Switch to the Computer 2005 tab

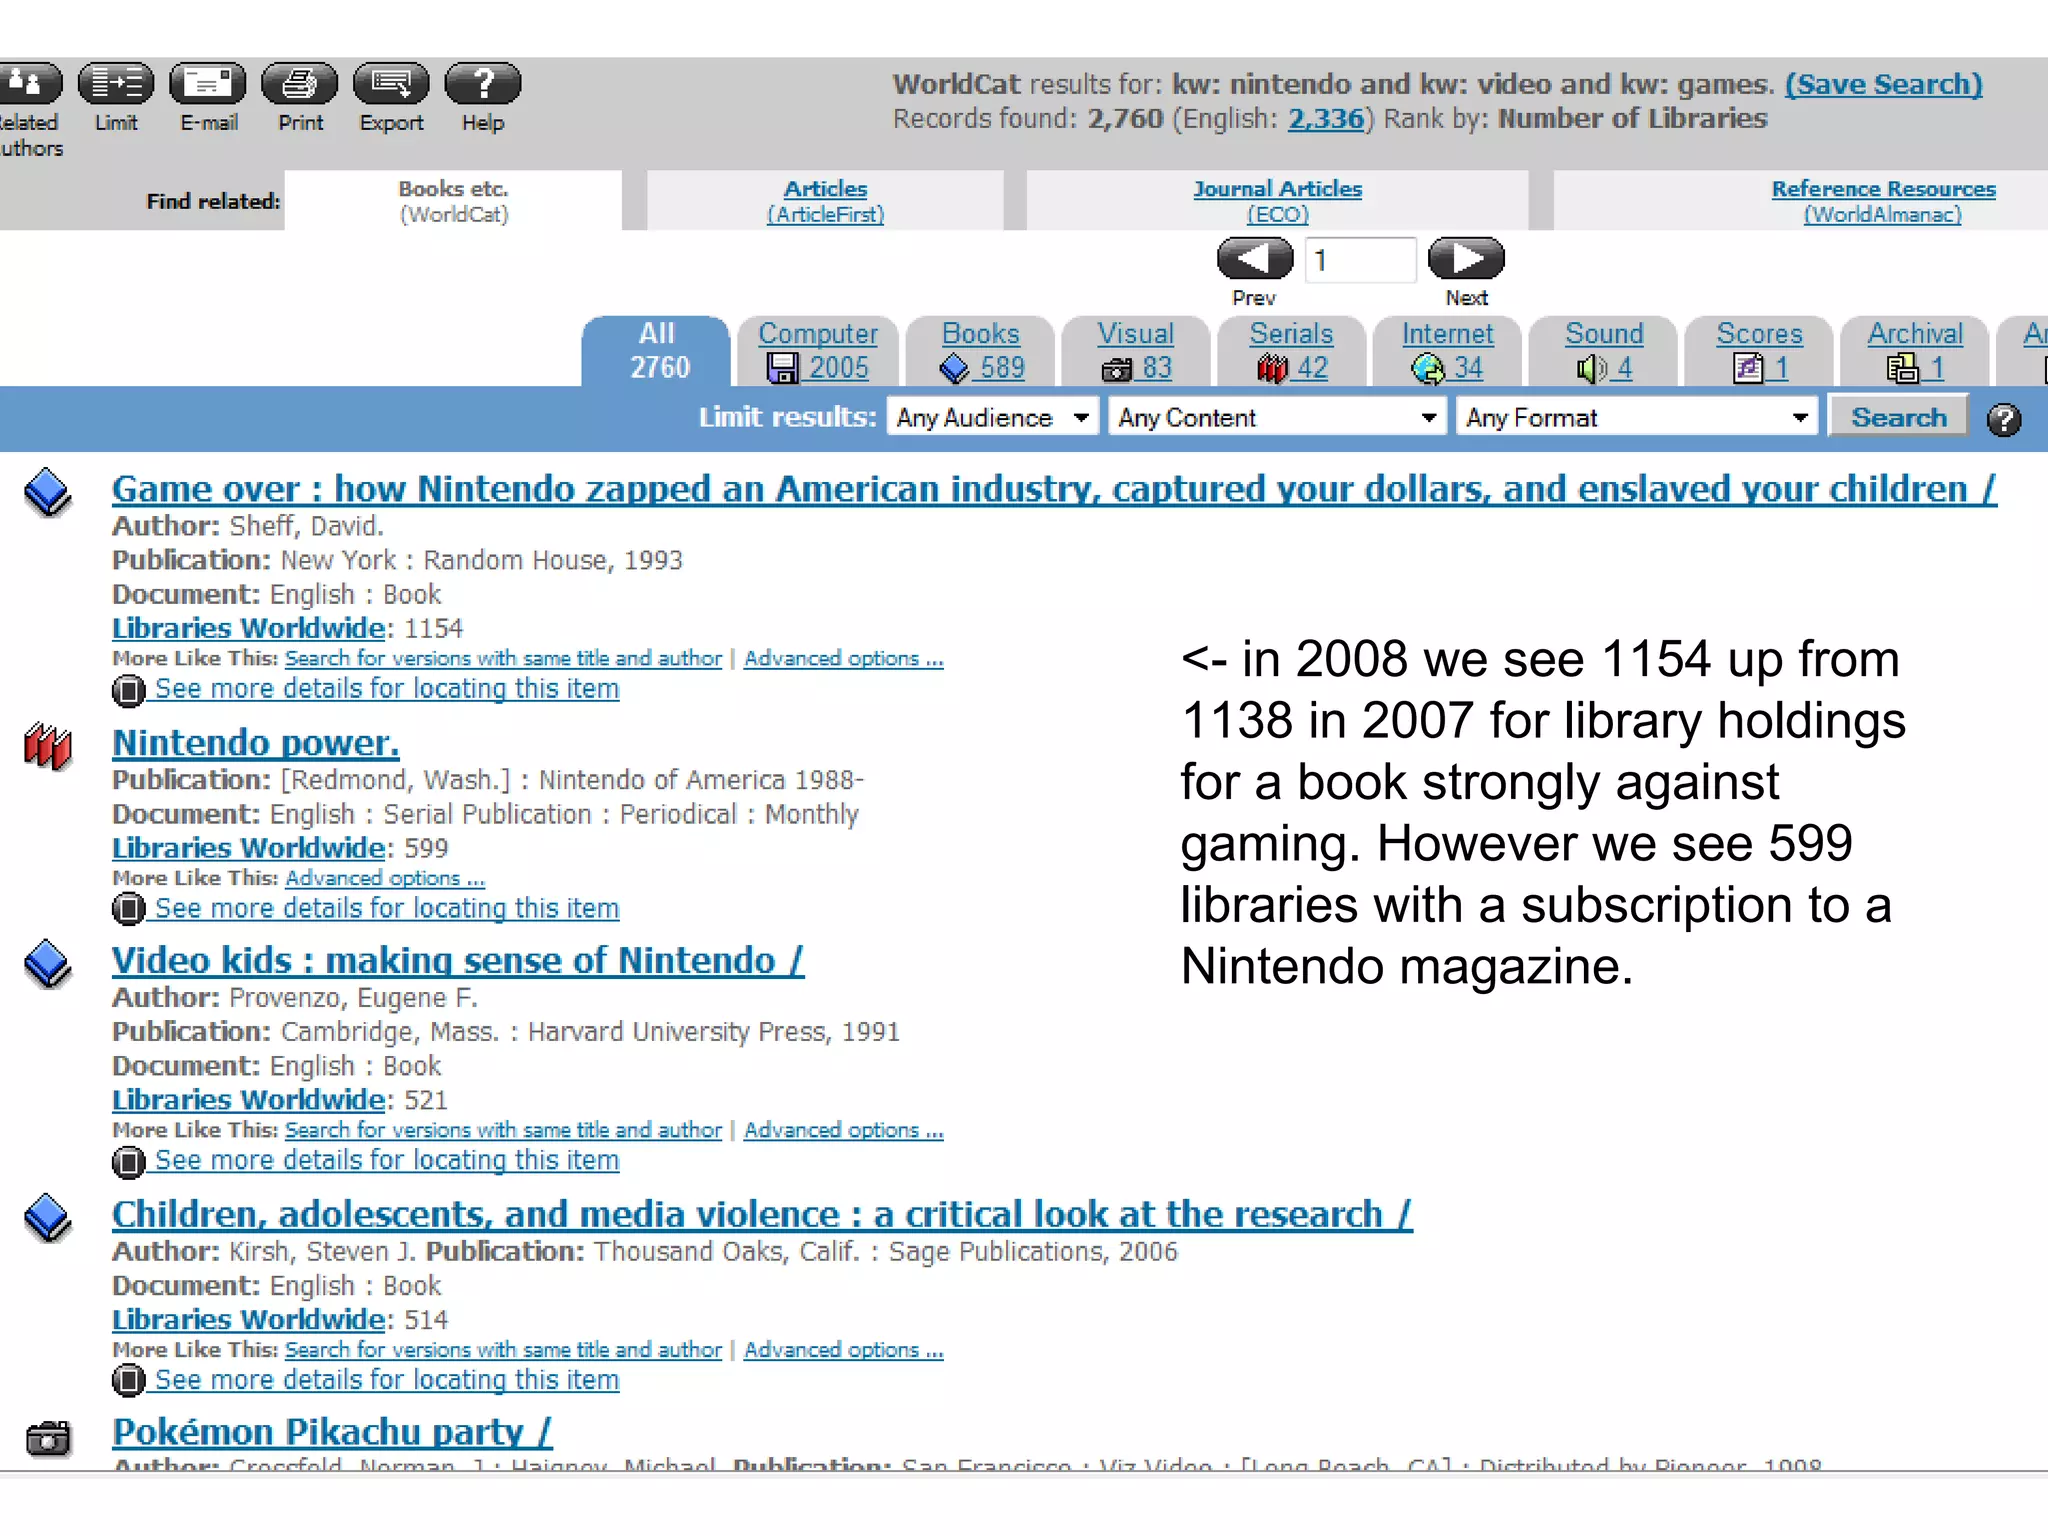click(x=817, y=351)
